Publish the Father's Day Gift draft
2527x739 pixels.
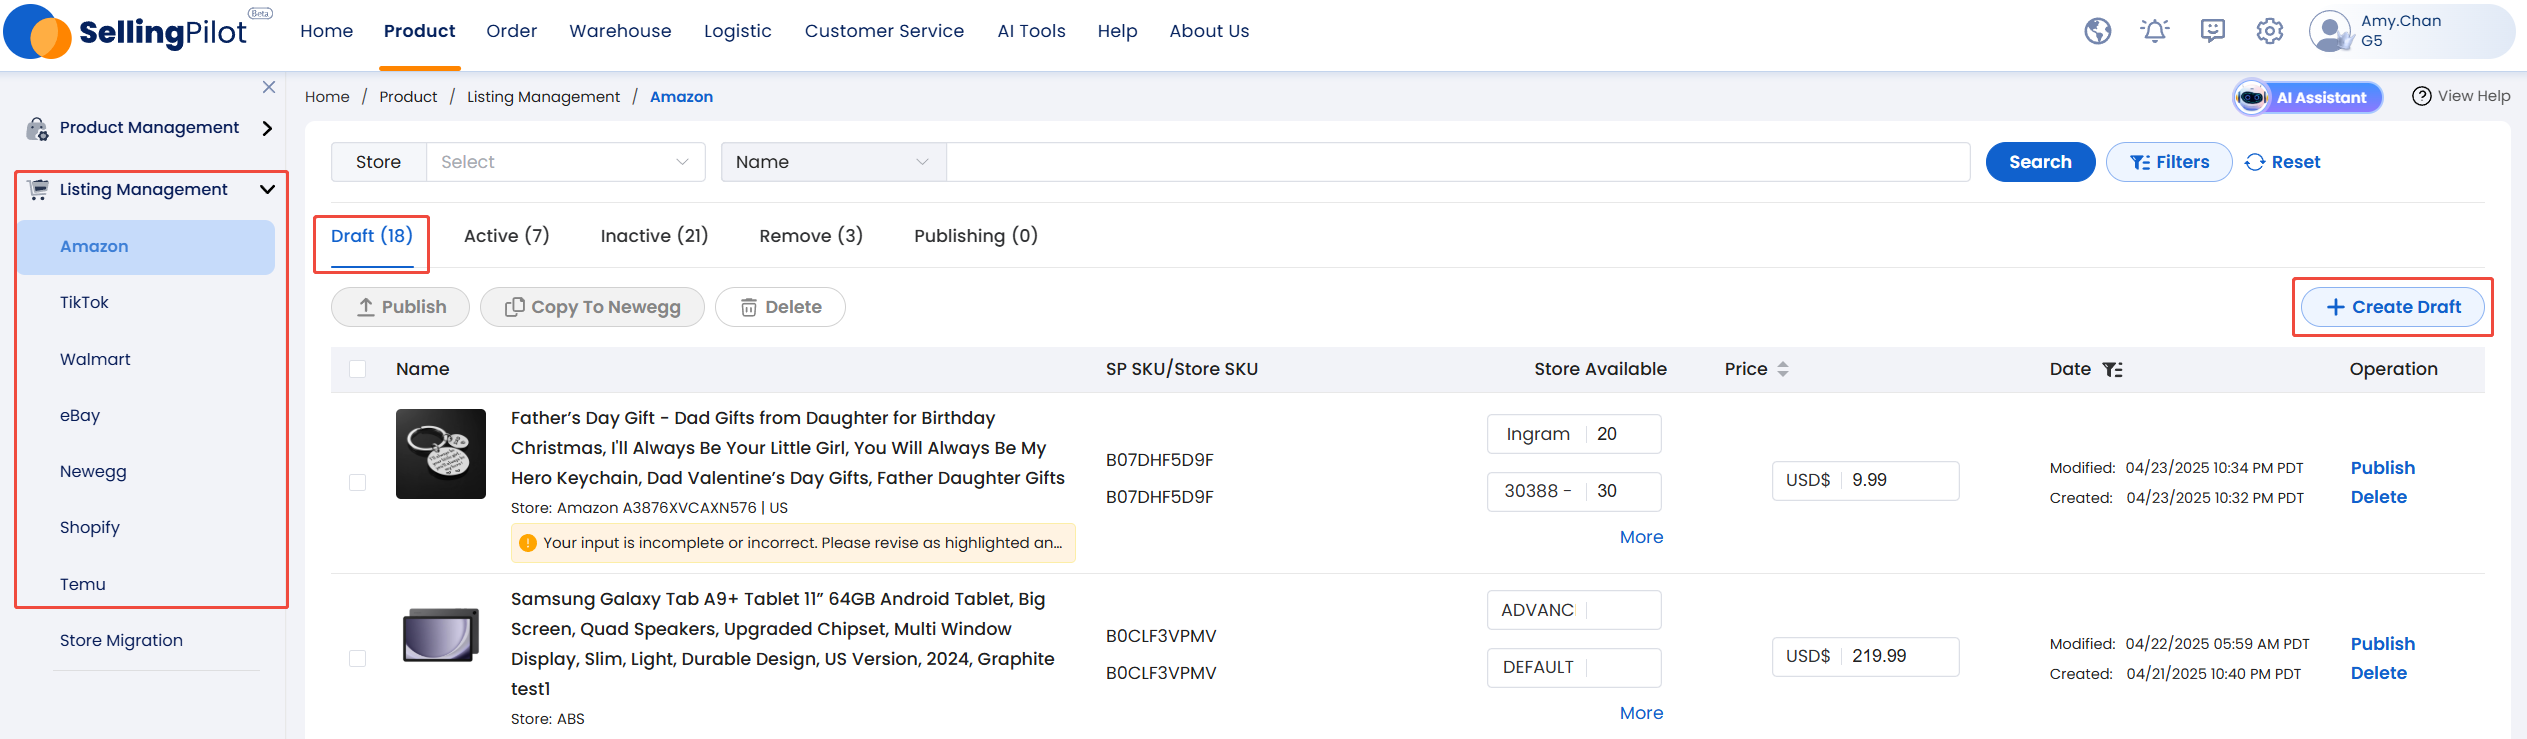click(2383, 468)
